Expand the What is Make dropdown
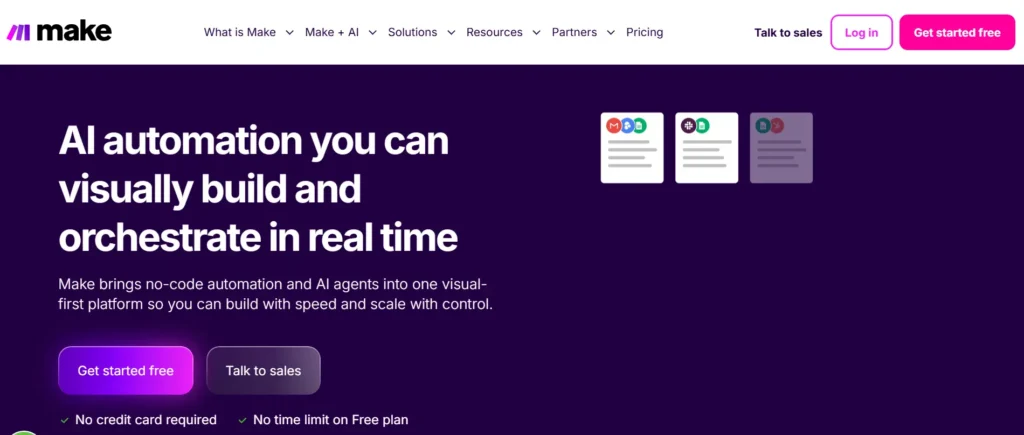Viewport: 1024px width, 435px height. (248, 32)
